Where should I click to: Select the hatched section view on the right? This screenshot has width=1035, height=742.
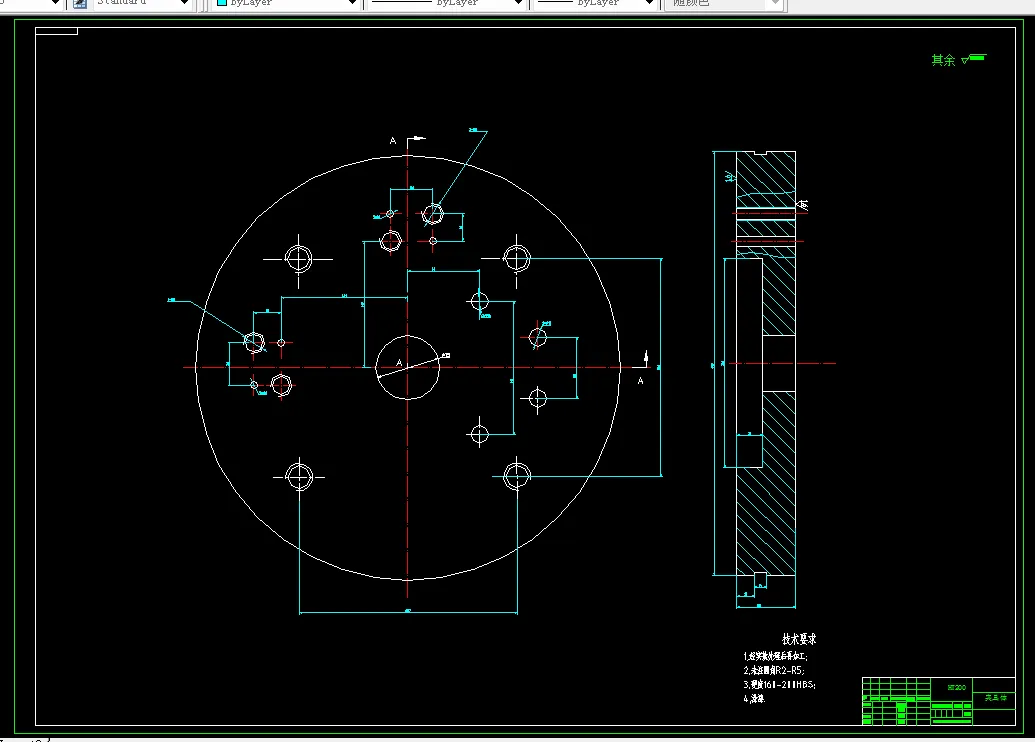click(766, 364)
